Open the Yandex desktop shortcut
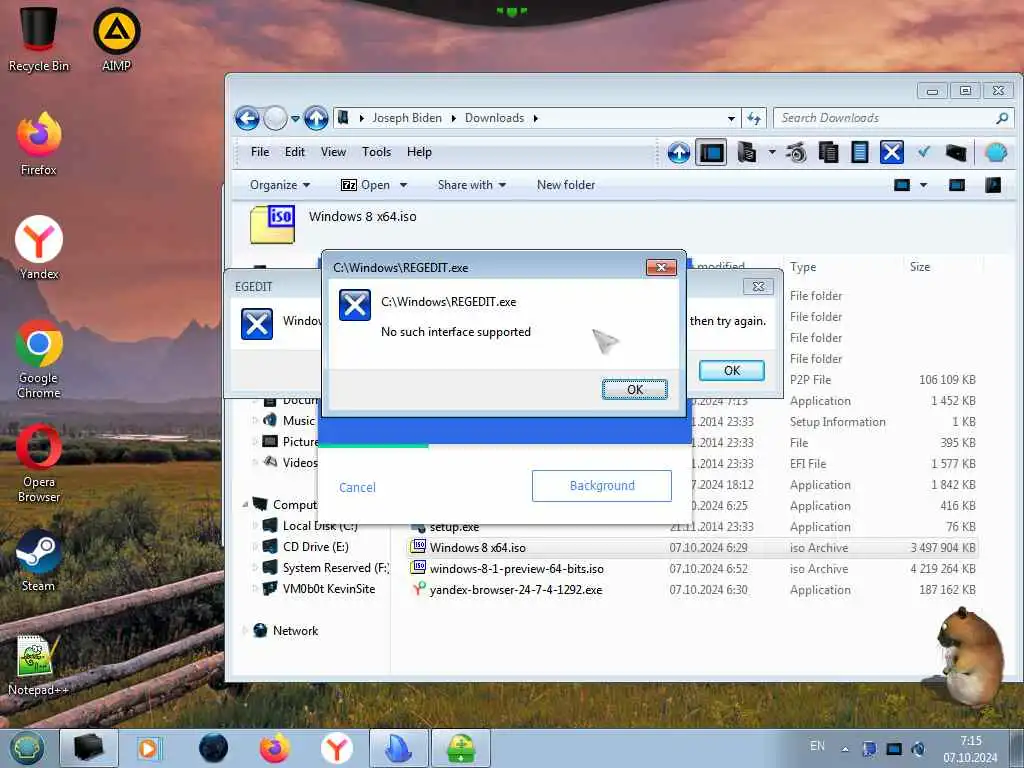1024x768 pixels. [39, 248]
